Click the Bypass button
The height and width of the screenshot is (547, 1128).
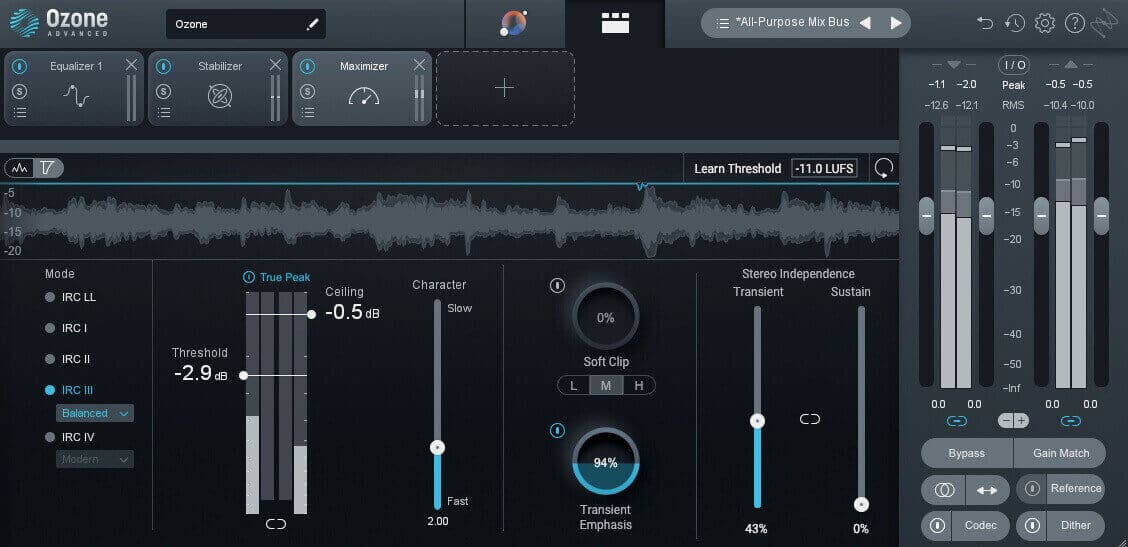966,453
